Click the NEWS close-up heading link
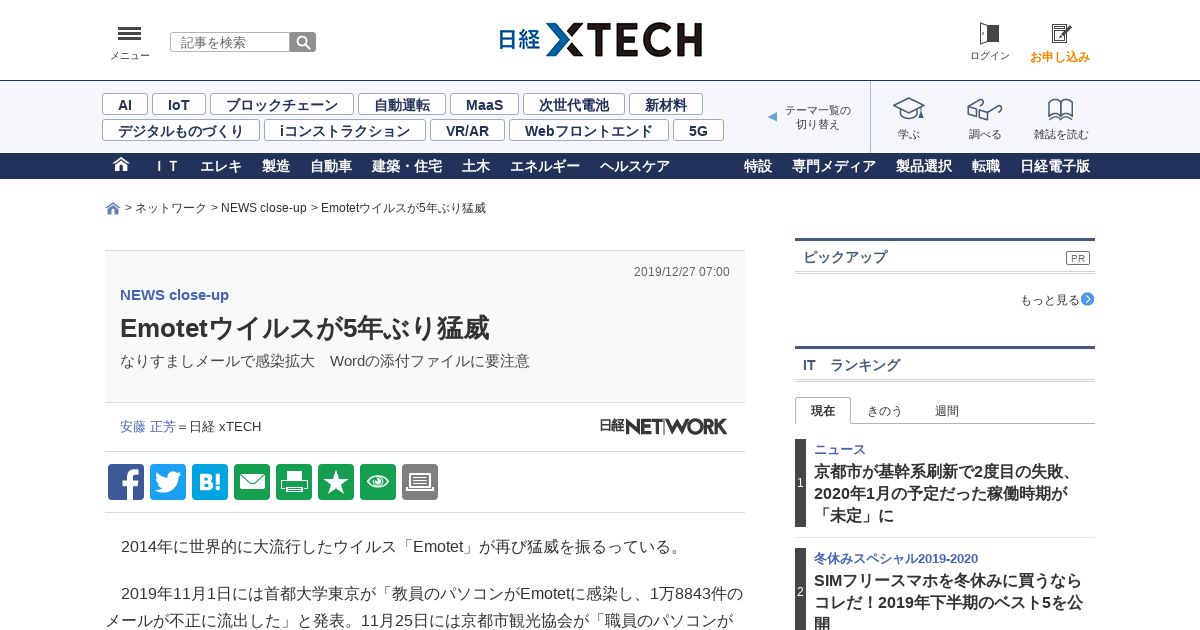 pos(174,295)
